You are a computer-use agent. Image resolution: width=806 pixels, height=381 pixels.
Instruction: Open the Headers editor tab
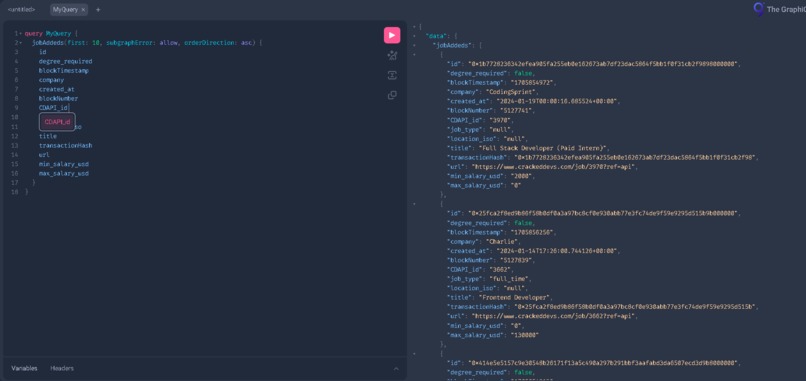(62, 368)
